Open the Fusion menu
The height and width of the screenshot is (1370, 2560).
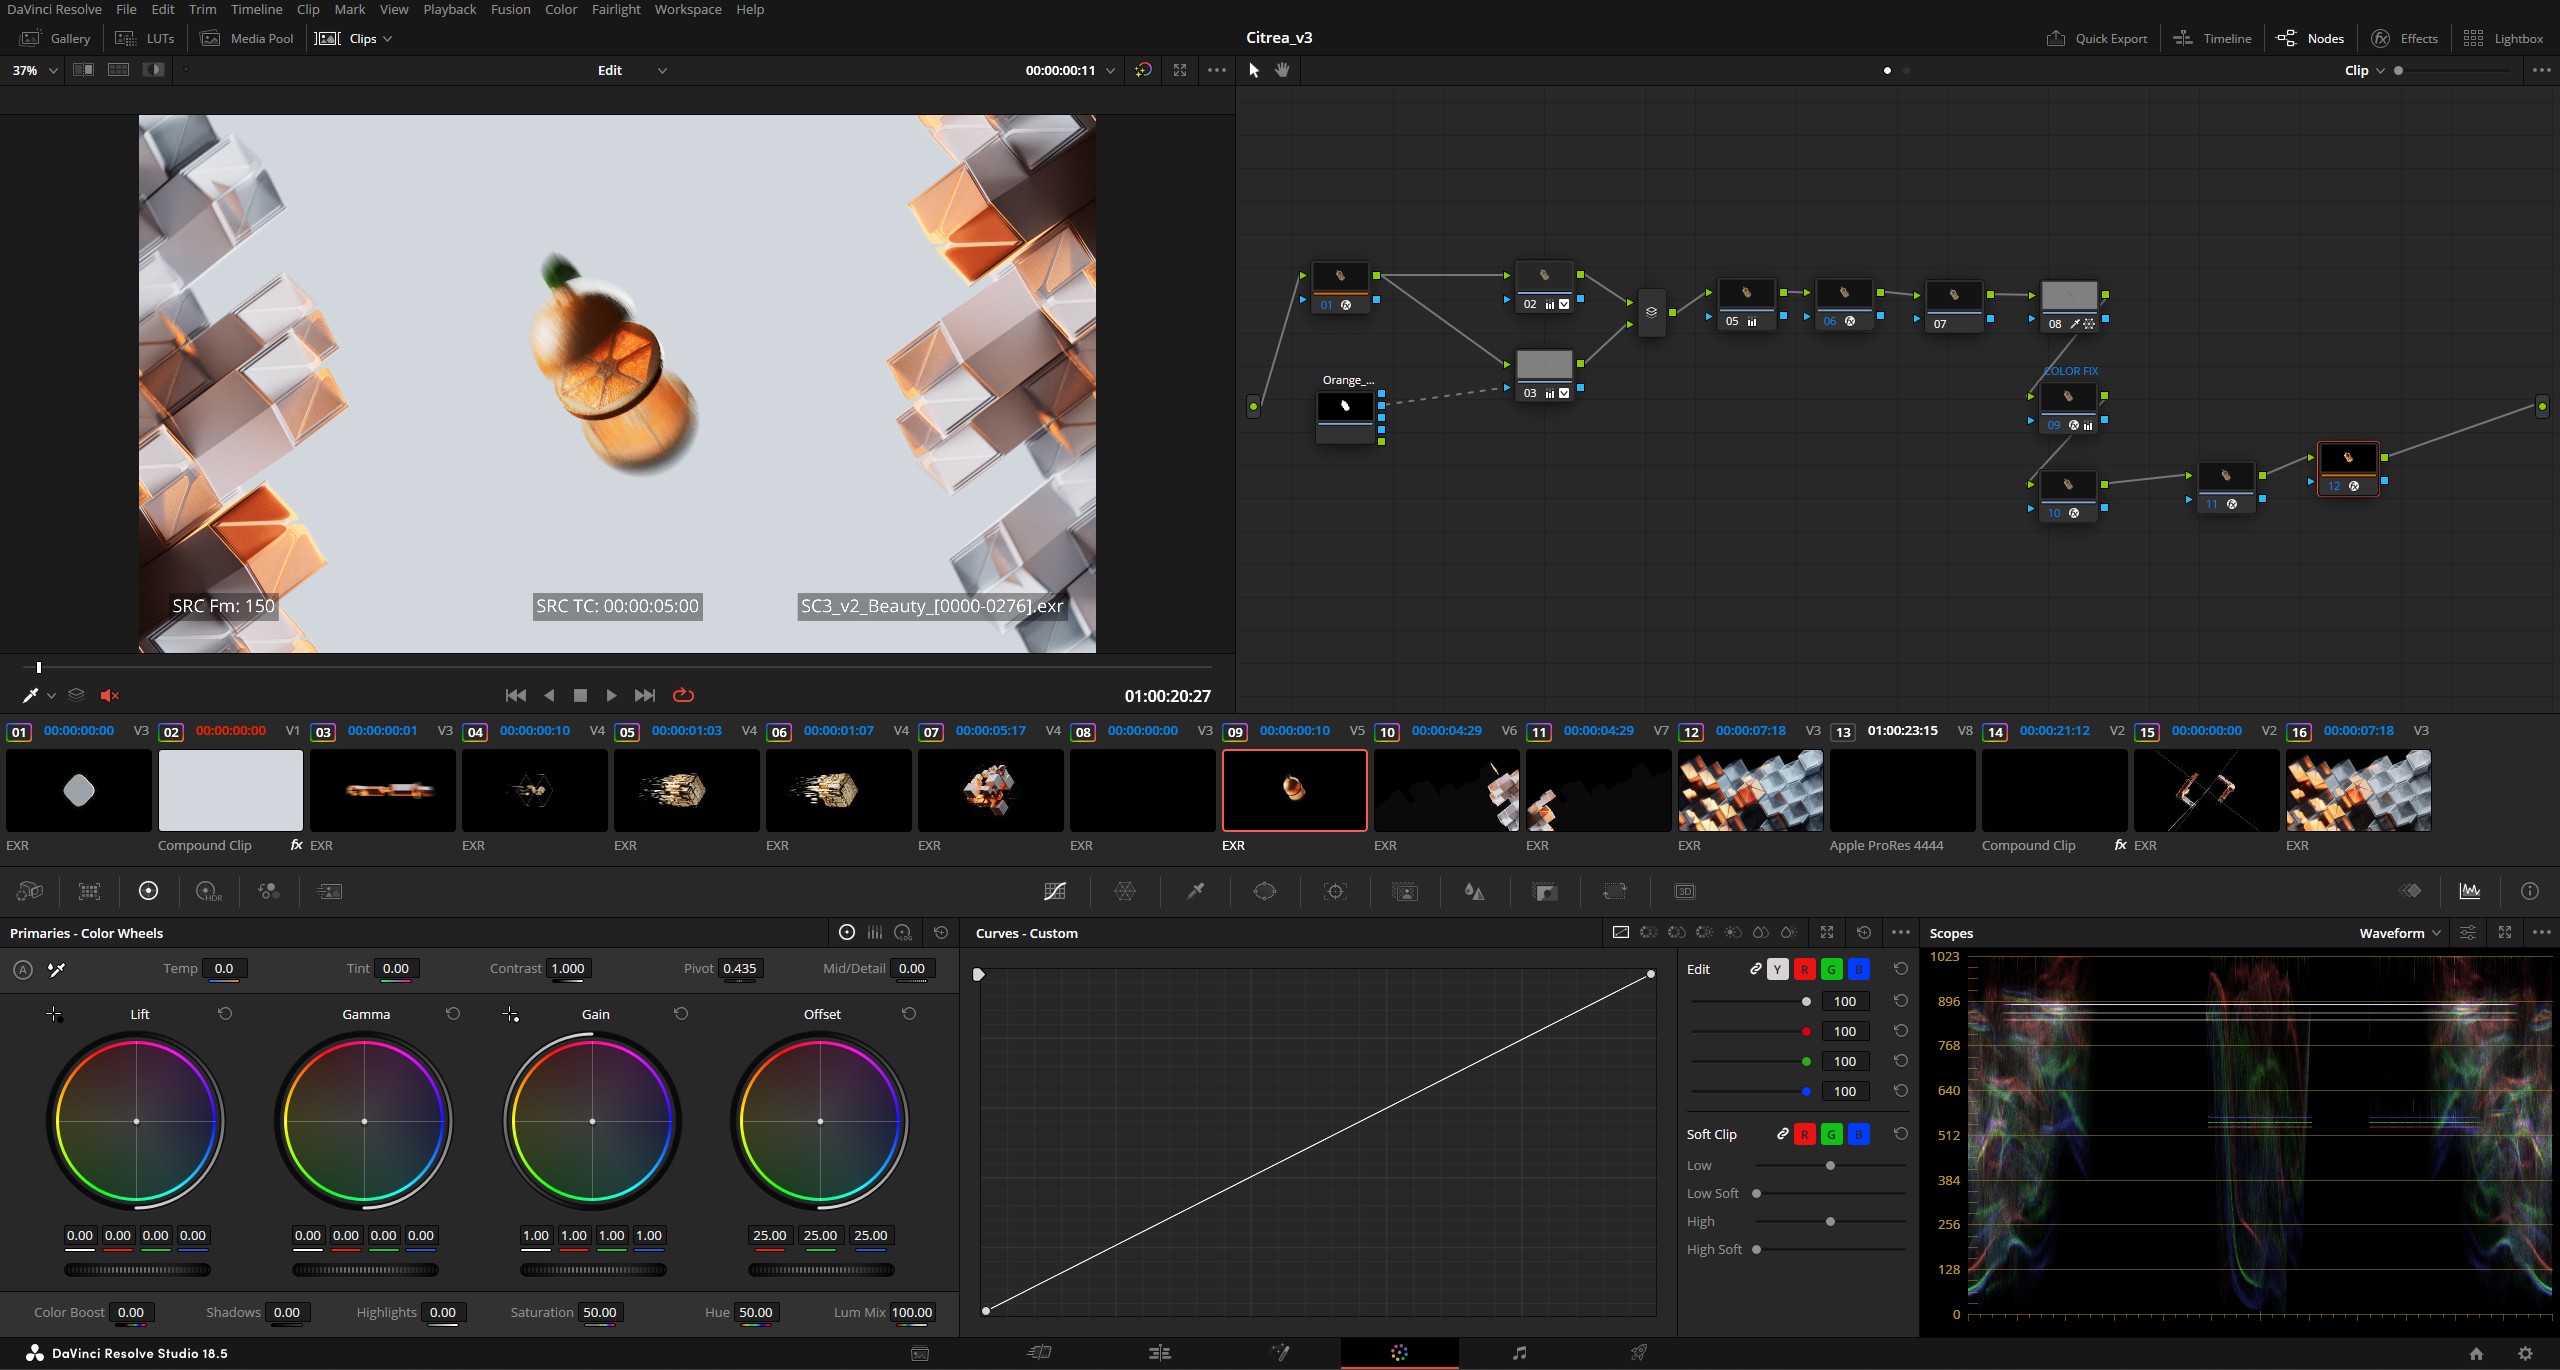click(510, 9)
